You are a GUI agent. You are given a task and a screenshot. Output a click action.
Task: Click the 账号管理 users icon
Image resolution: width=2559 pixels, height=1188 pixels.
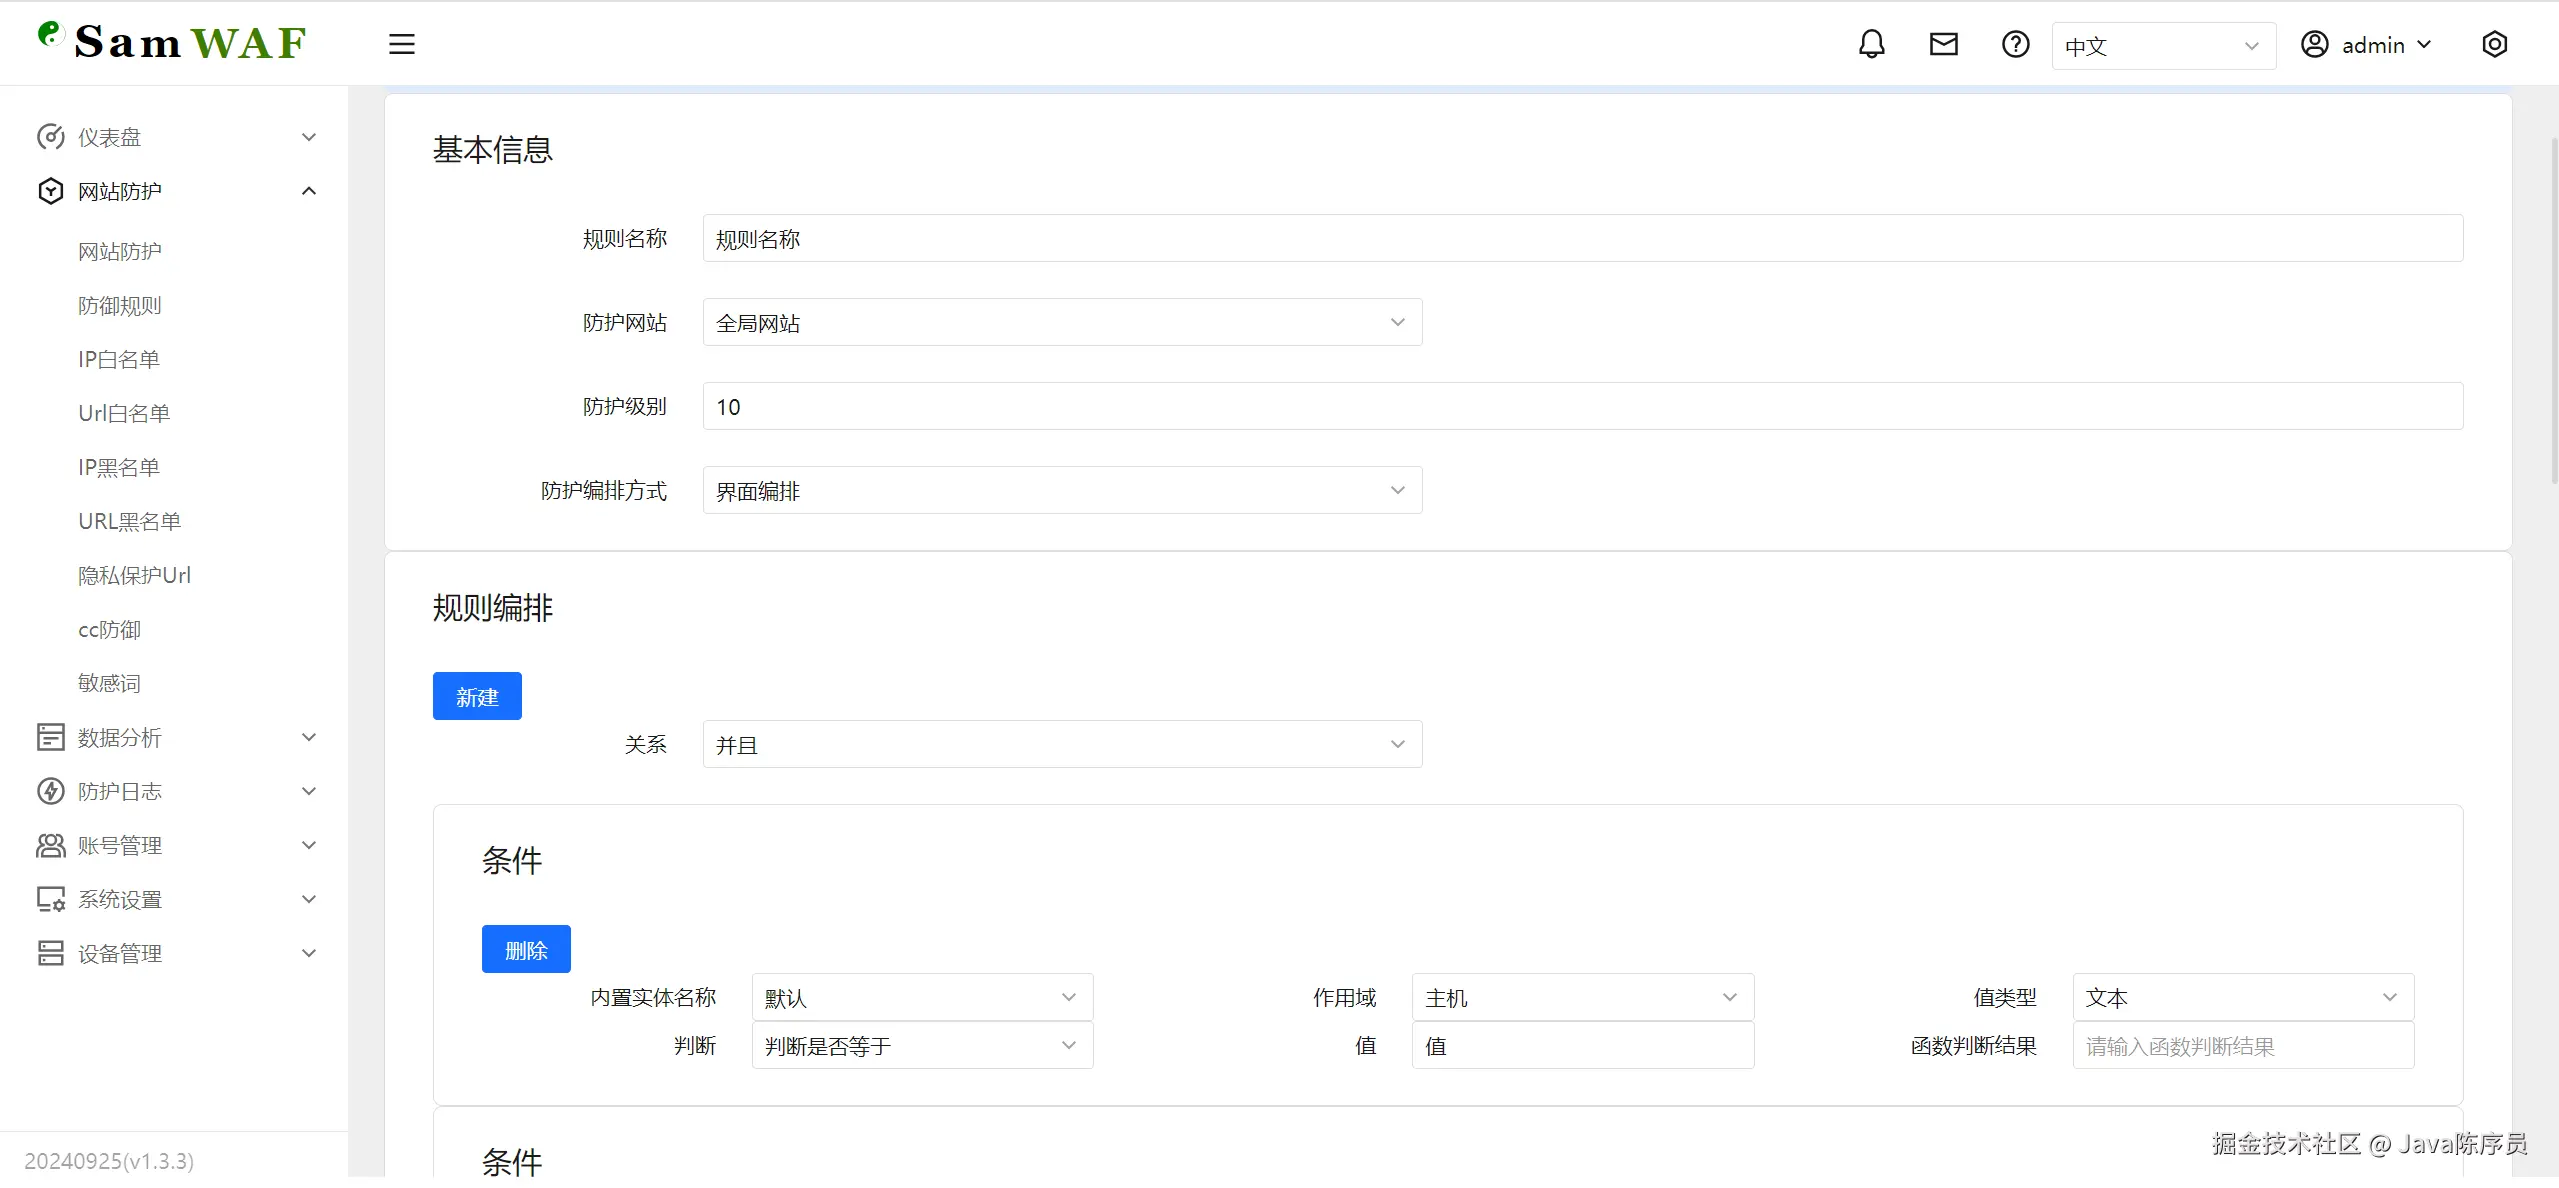(x=50, y=845)
